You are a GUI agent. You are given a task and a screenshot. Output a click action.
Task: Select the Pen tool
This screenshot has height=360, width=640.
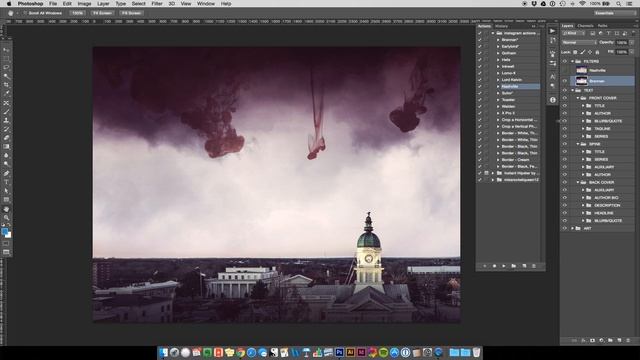point(6,173)
